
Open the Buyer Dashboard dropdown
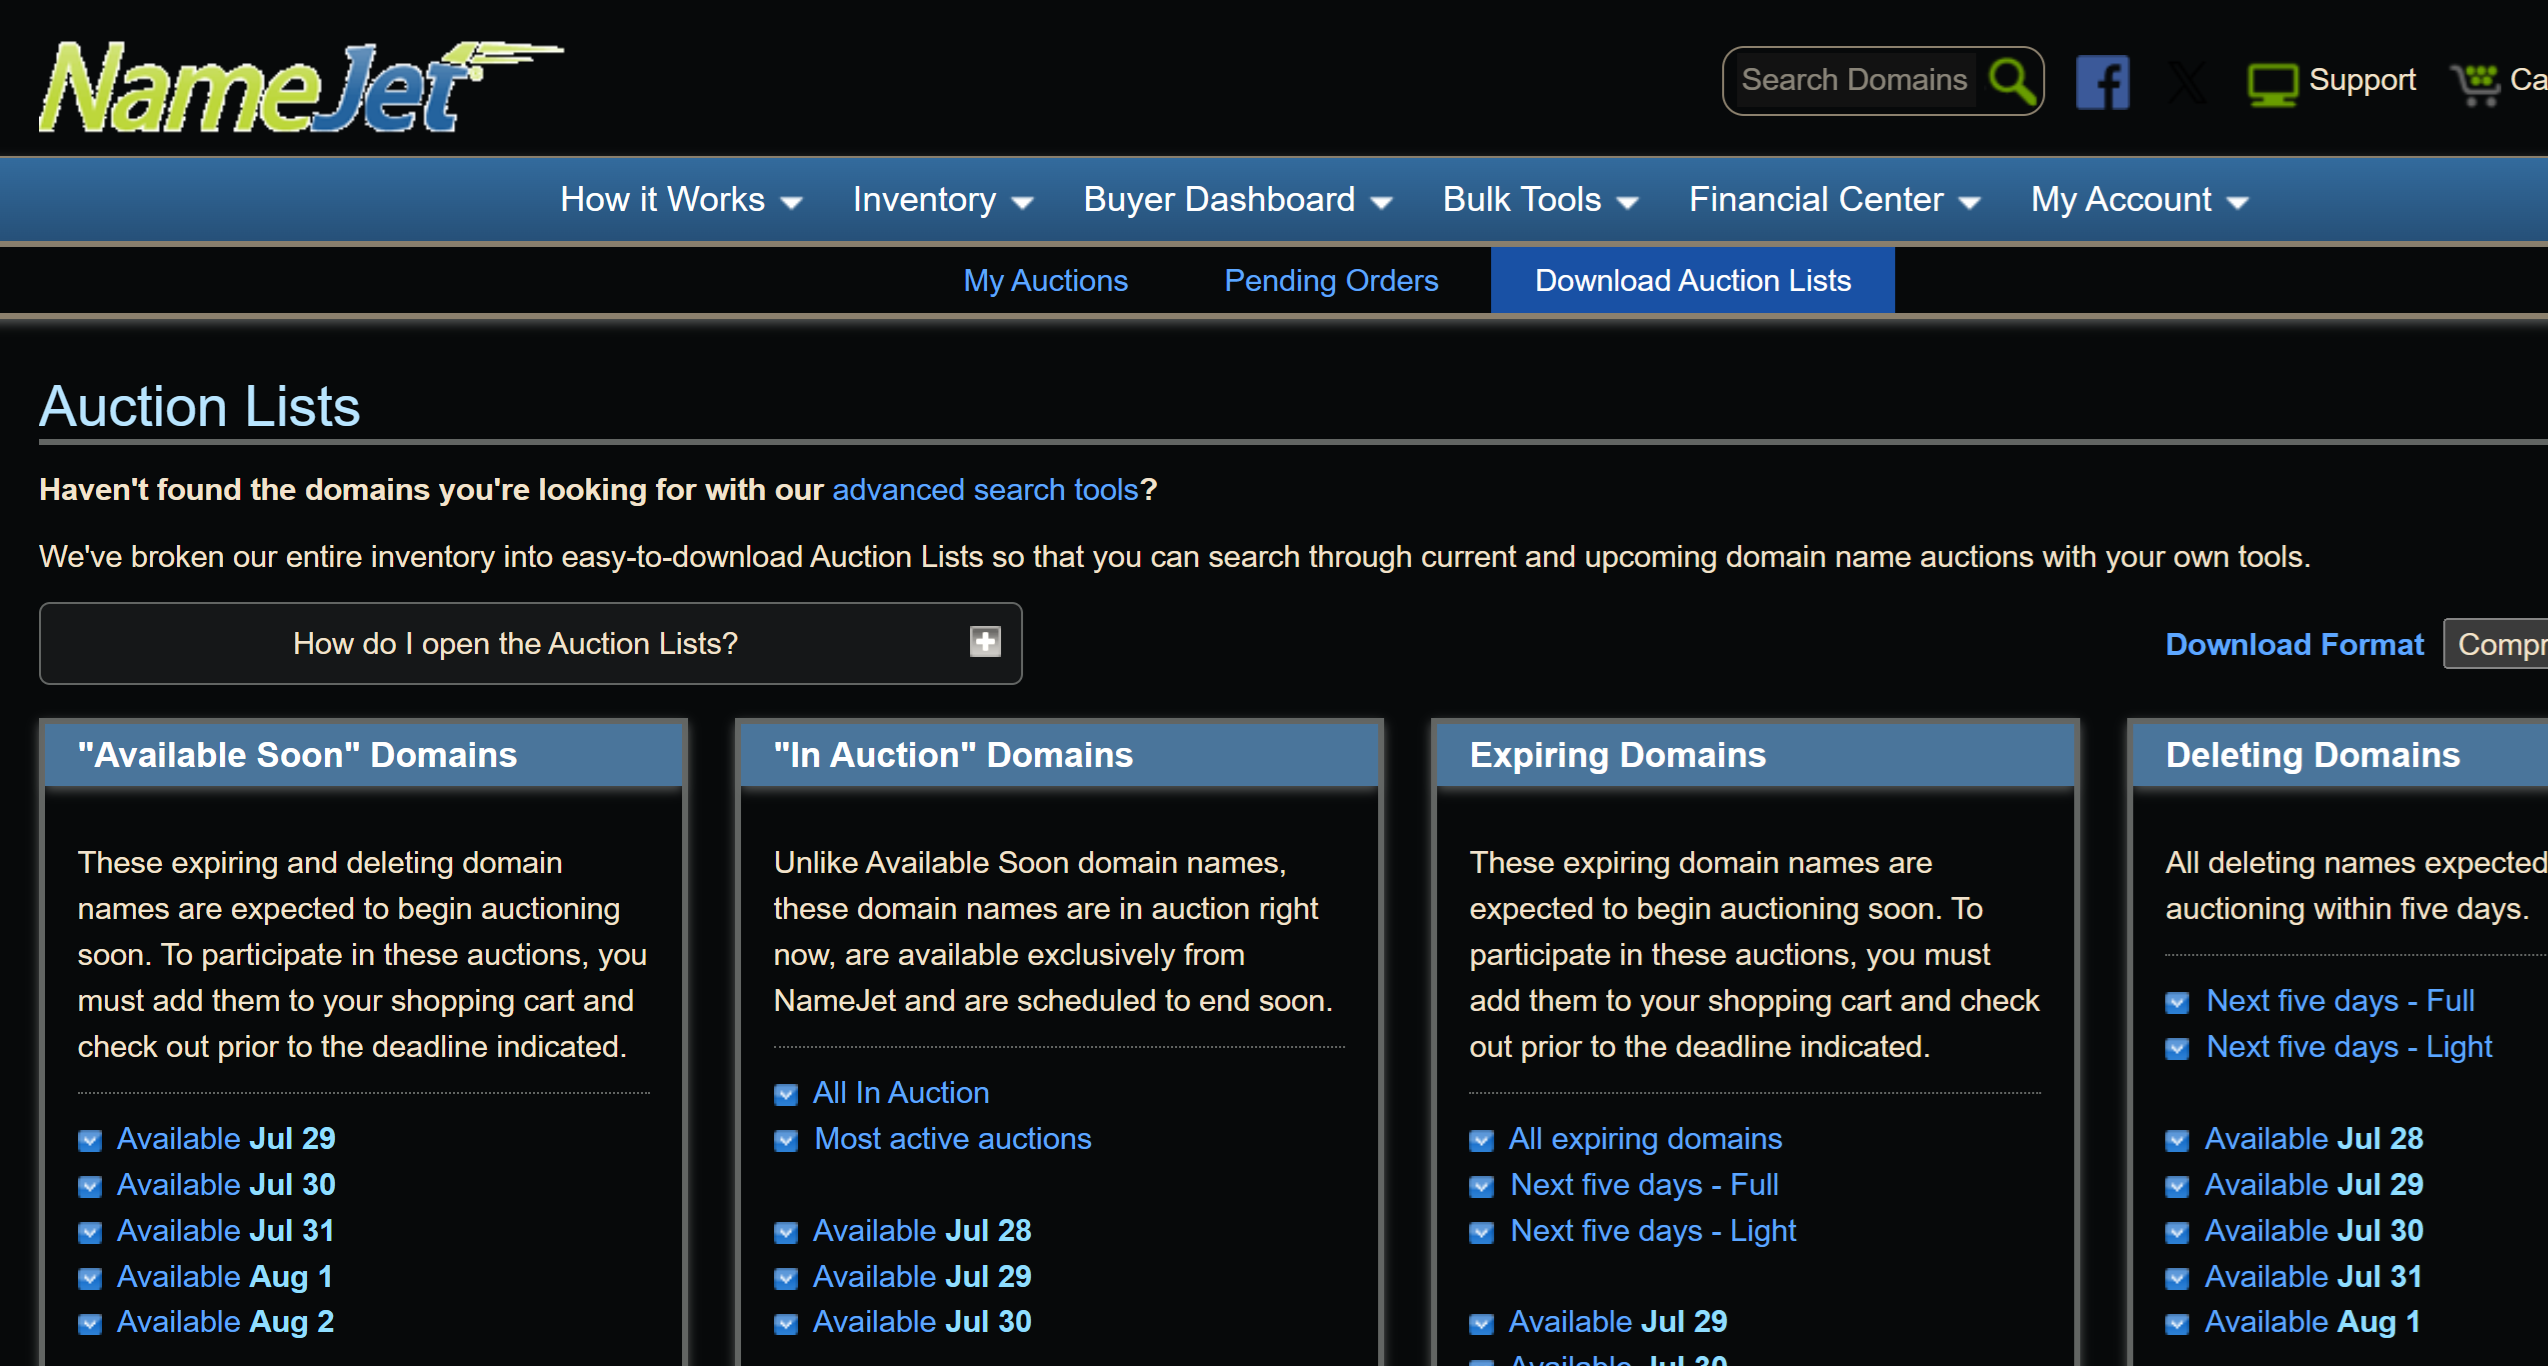coord(1237,200)
